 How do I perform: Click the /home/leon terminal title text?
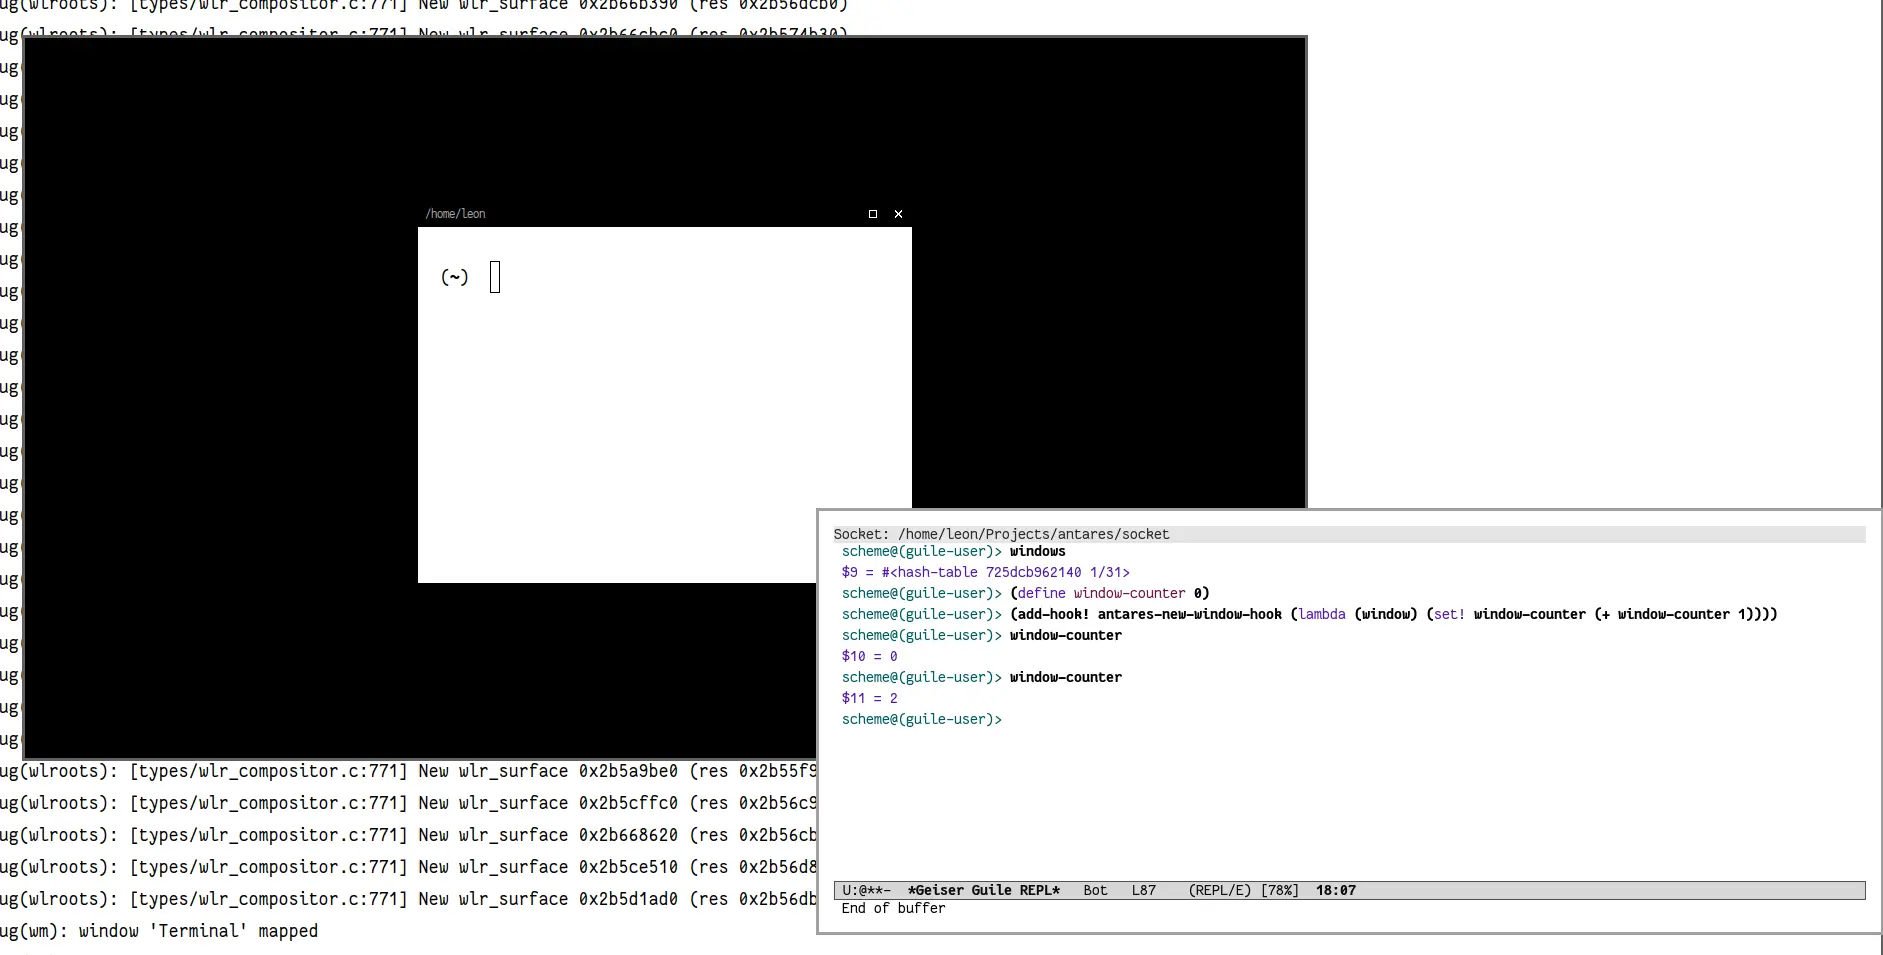[x=455, y=214]
